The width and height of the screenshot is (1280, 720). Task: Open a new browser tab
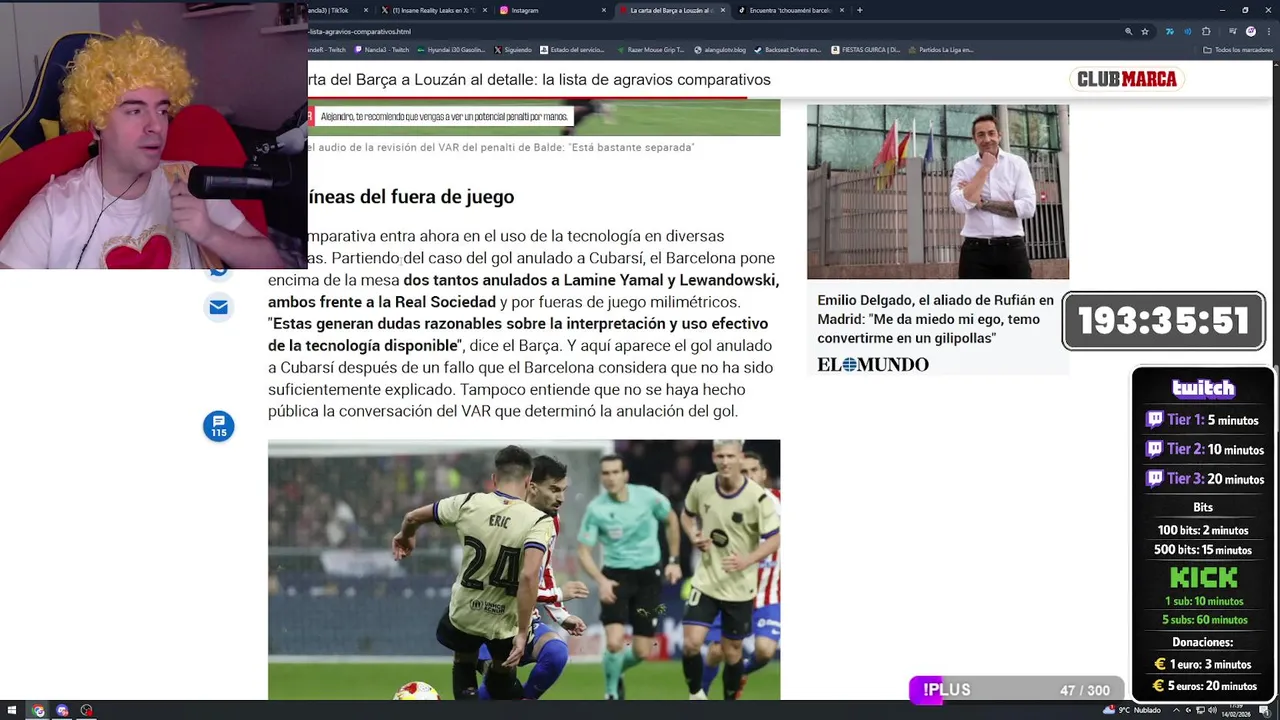(860, 10)
